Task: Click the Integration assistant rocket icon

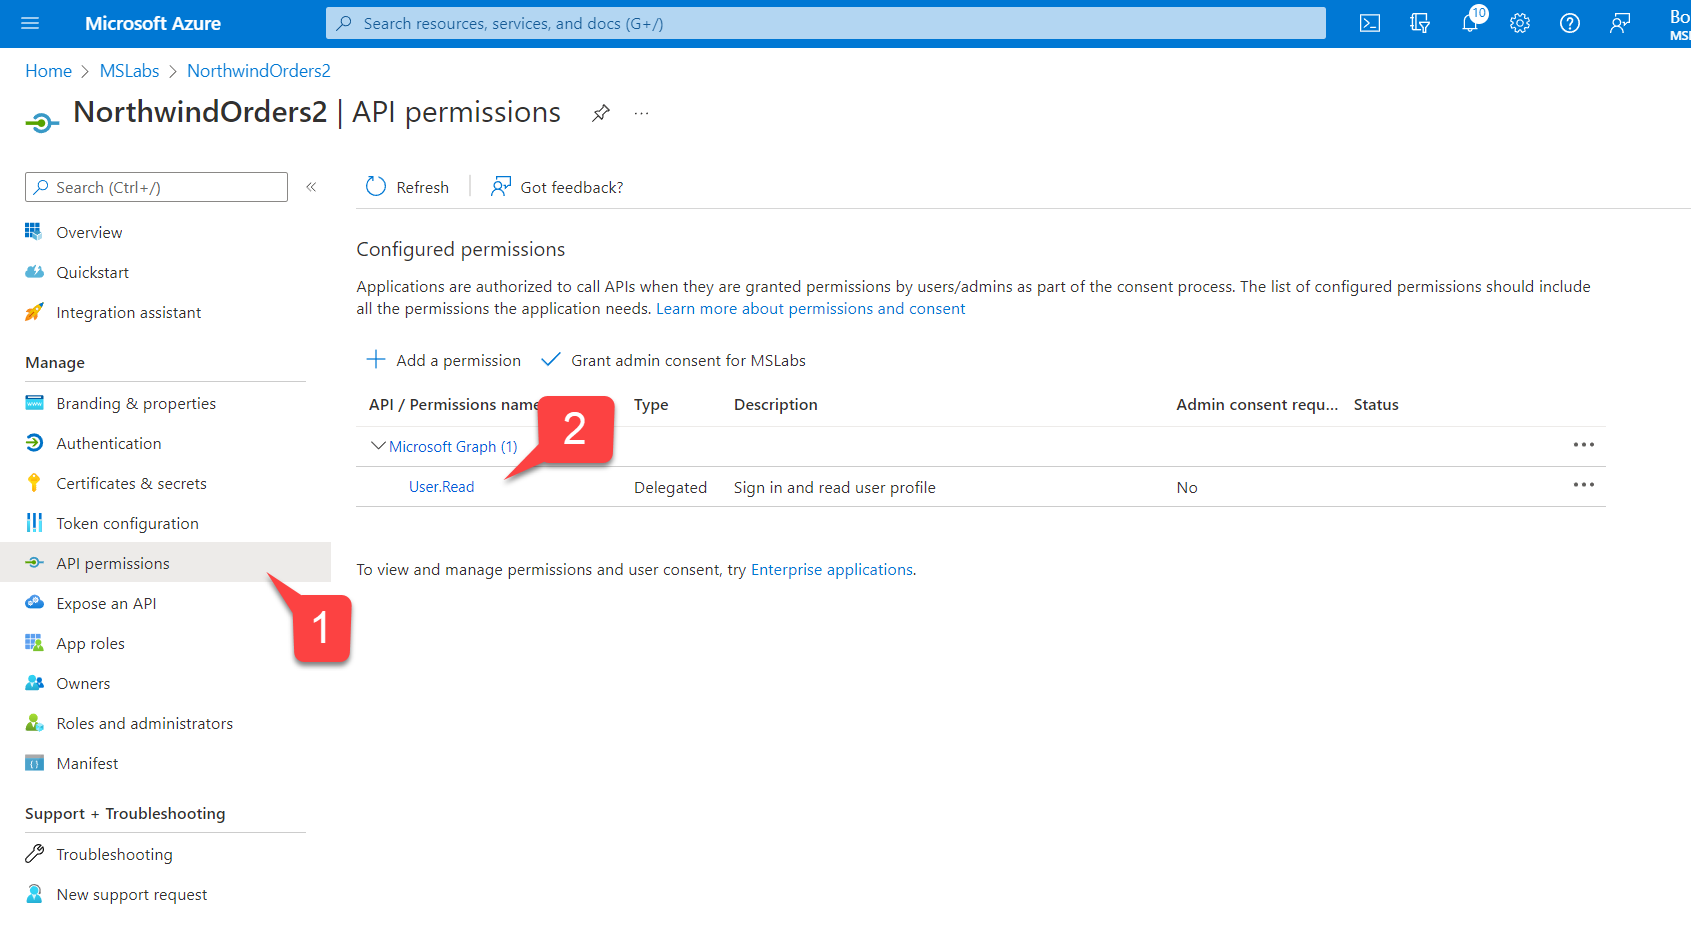Action: 34,312
